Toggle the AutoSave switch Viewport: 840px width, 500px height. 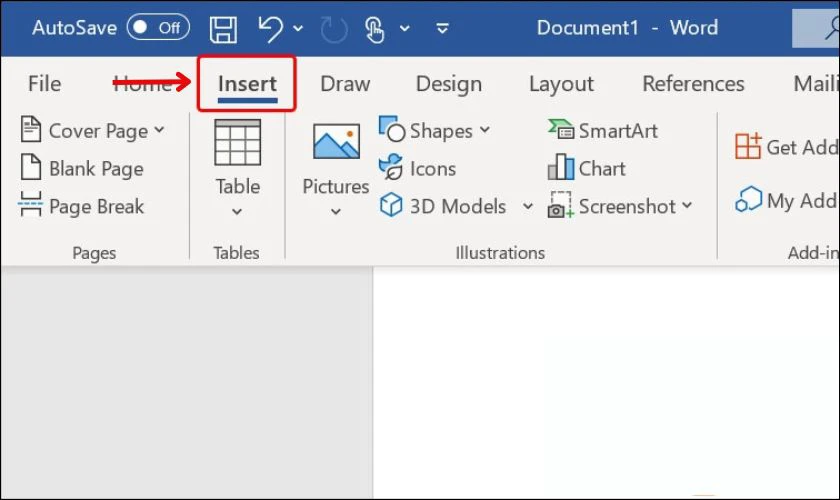[158, 27]
